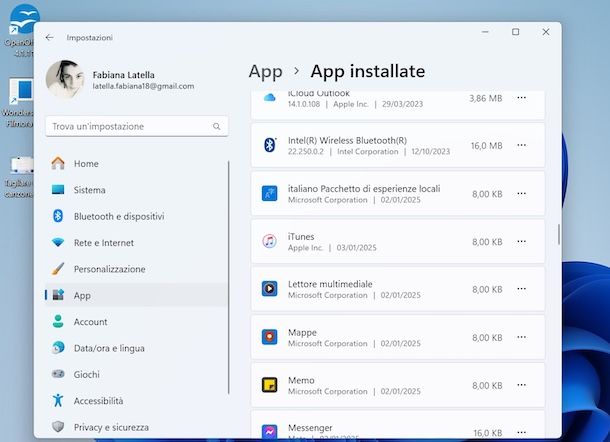Viewport: 610px width, 442px height.
Task: Click the back arrow in Impostazioni
Action: coord(49,37)
